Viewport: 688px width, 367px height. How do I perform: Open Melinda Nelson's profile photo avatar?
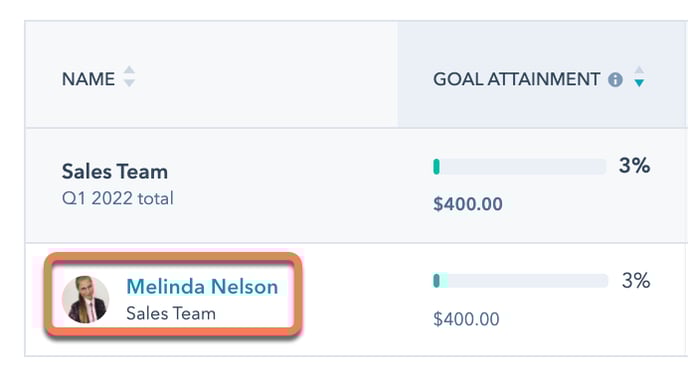click(86, 299)
